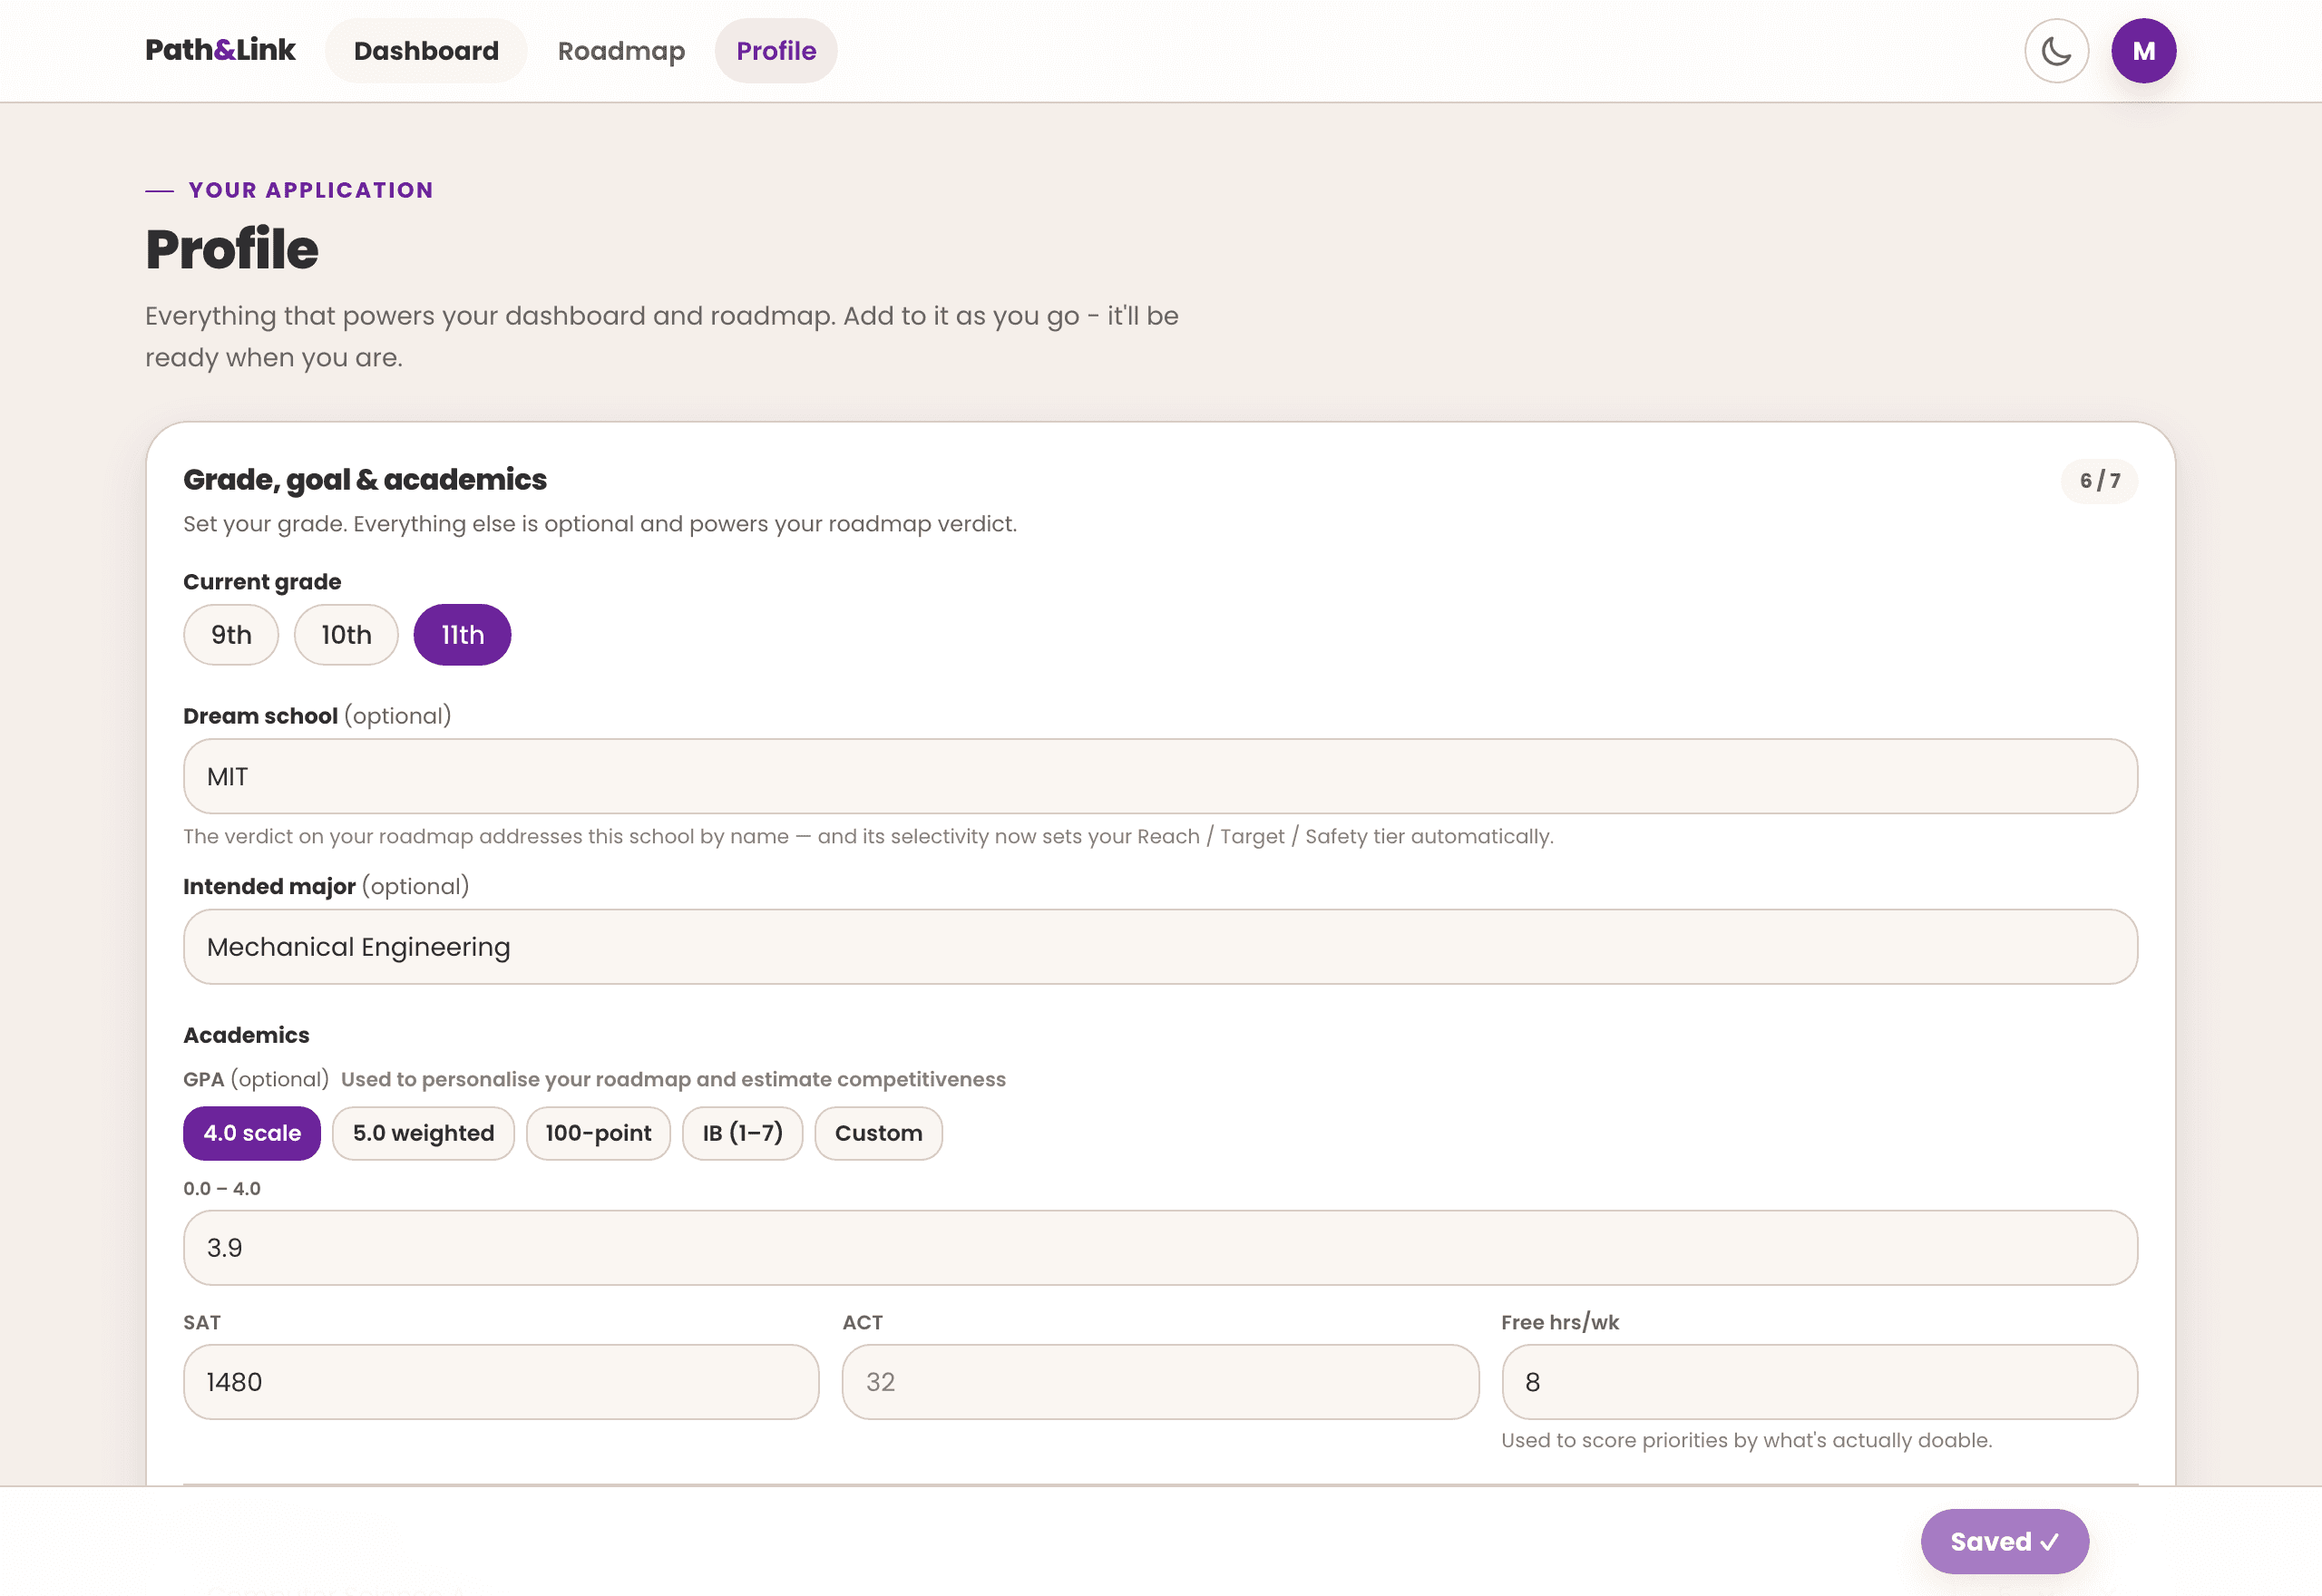This screenshot has height=1596, width=2322.
Task: Select the Custom GPA scale
Action: point(878,1133)
